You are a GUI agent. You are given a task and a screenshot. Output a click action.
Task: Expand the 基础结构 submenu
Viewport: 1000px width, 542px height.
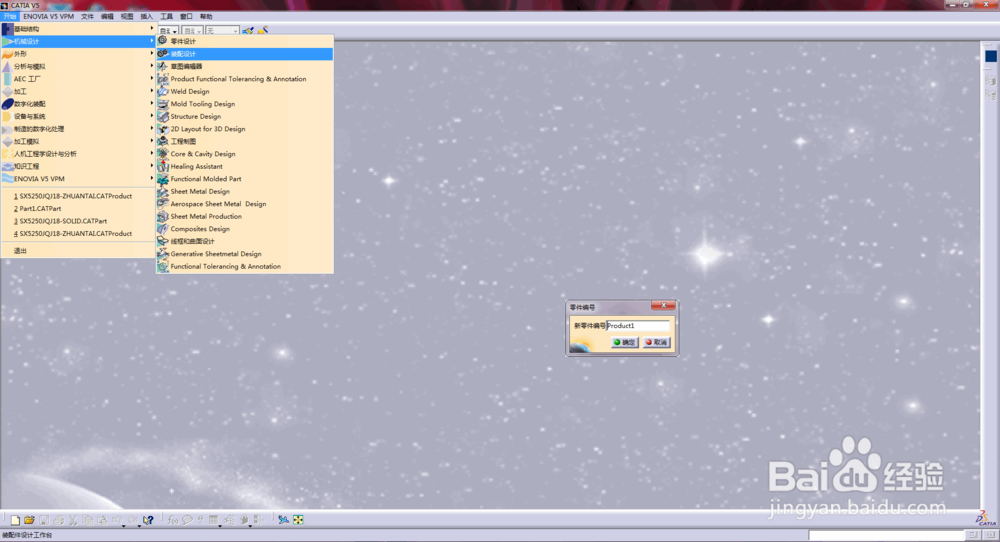[x=78, y=29]
